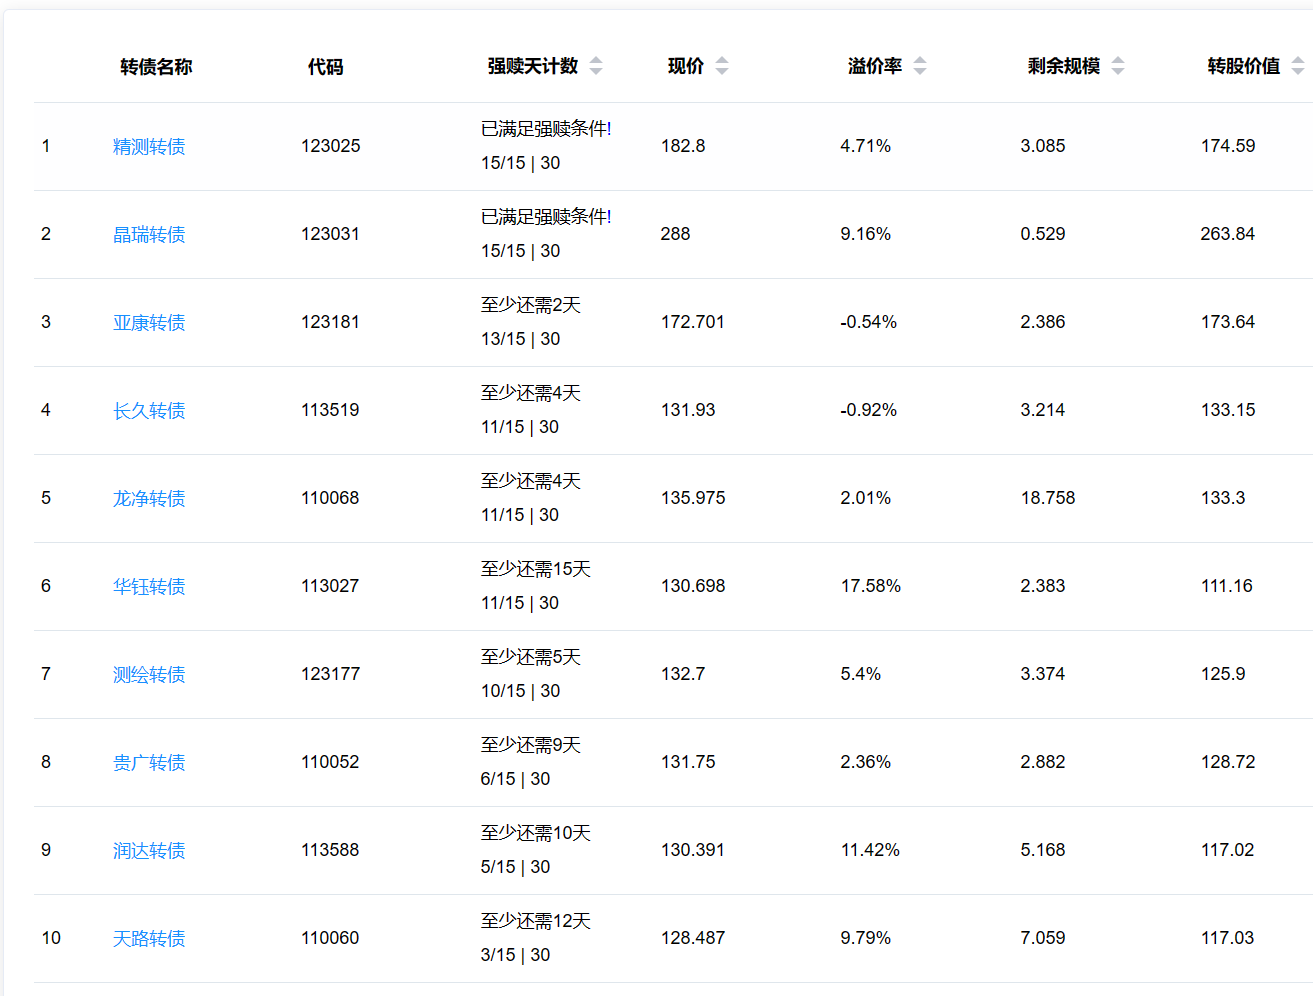Click the 亚康转债 link
Viewport: 1313px width, 996px height.
pyautogui.click(x=149, y=323)
